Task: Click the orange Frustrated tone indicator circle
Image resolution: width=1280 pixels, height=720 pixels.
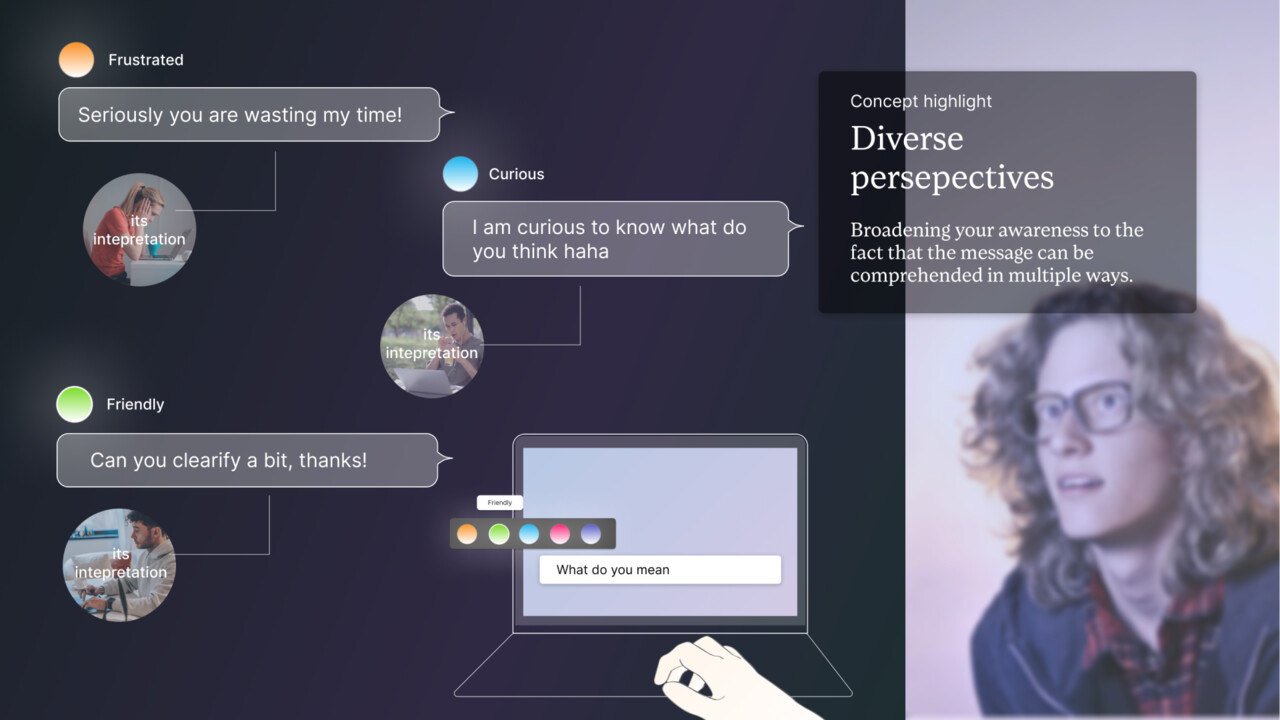Action: click(x=76, y=60)
